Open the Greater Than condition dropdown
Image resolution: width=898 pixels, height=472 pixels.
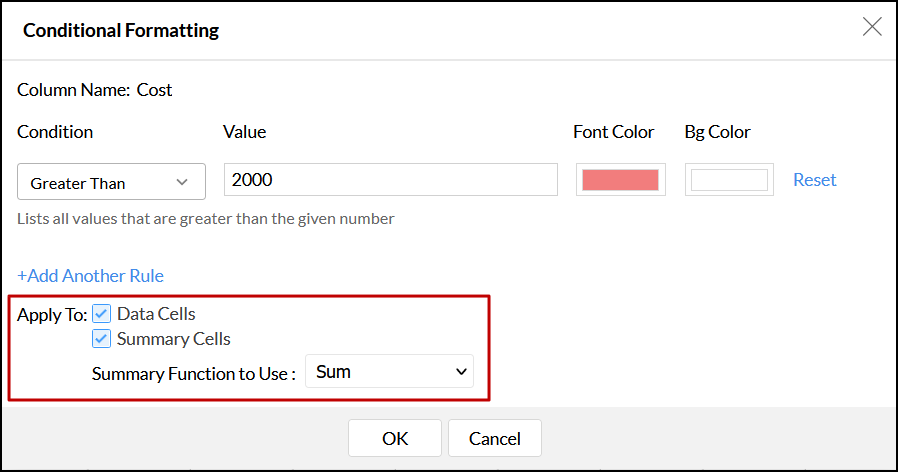pyautogui.click(x=111, y=182)
